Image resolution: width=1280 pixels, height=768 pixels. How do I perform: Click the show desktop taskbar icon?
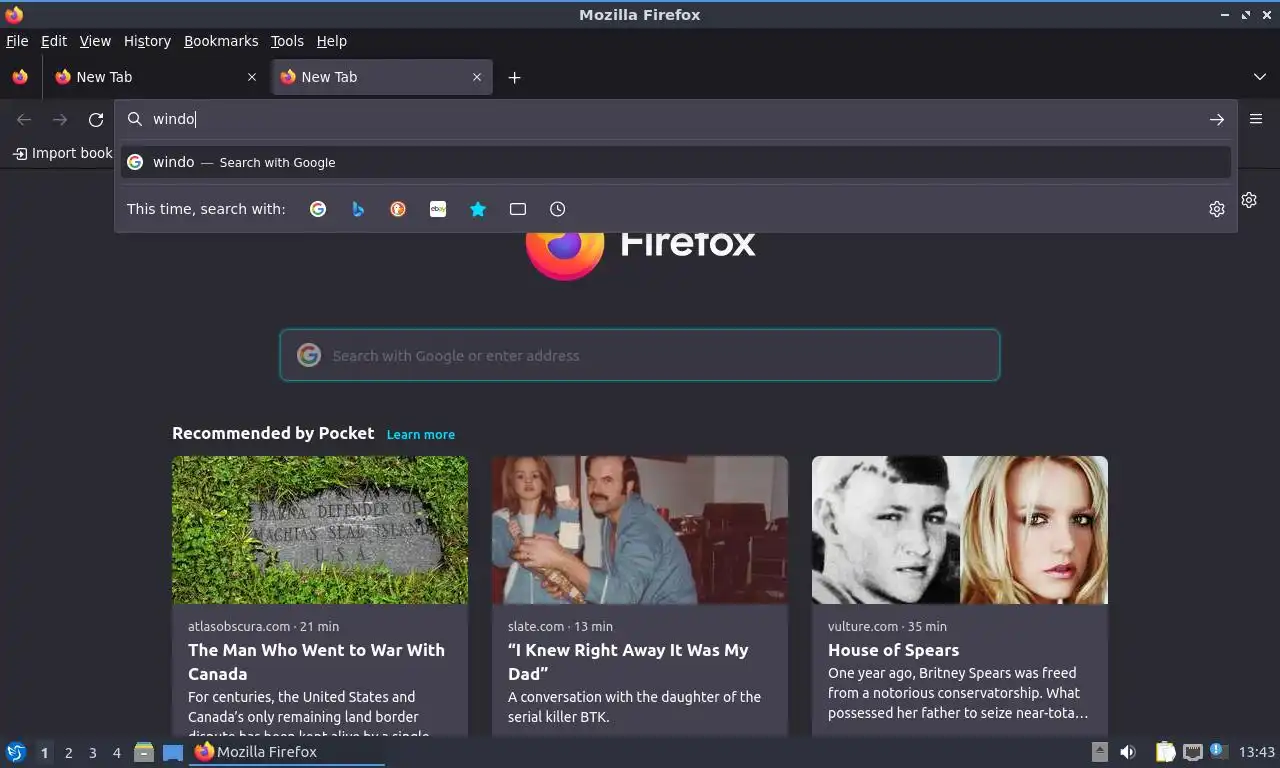tap(173, 752)
